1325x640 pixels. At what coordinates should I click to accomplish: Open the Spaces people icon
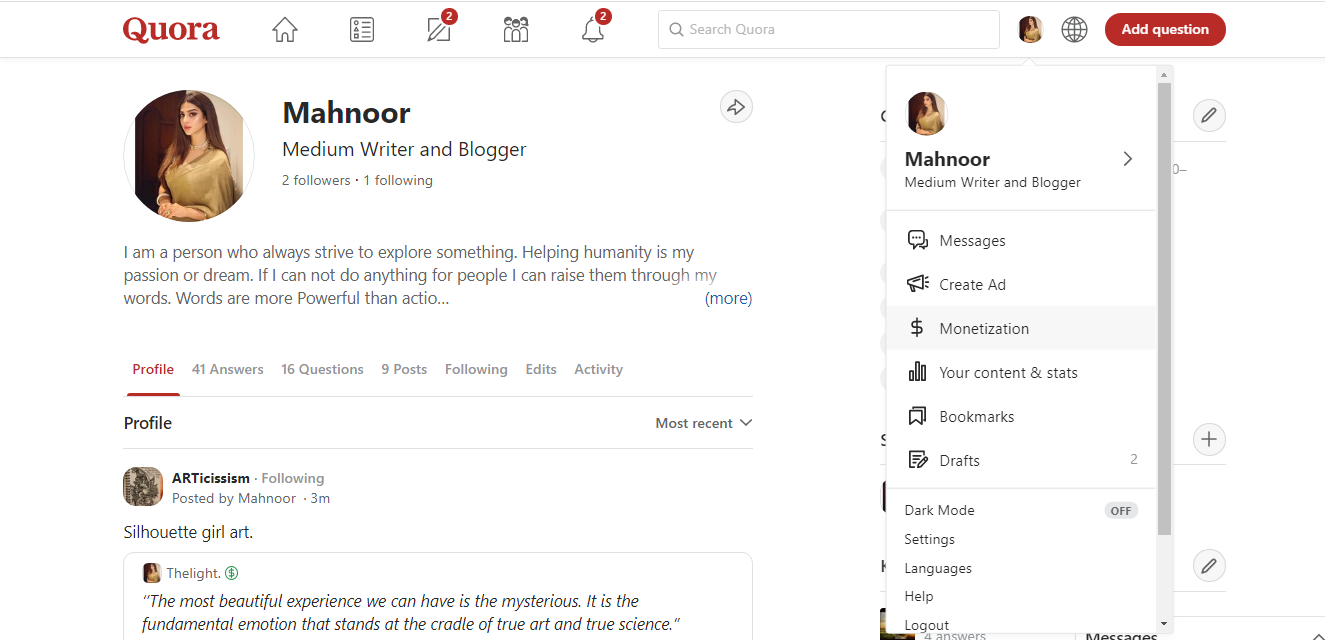coord(516,30)
